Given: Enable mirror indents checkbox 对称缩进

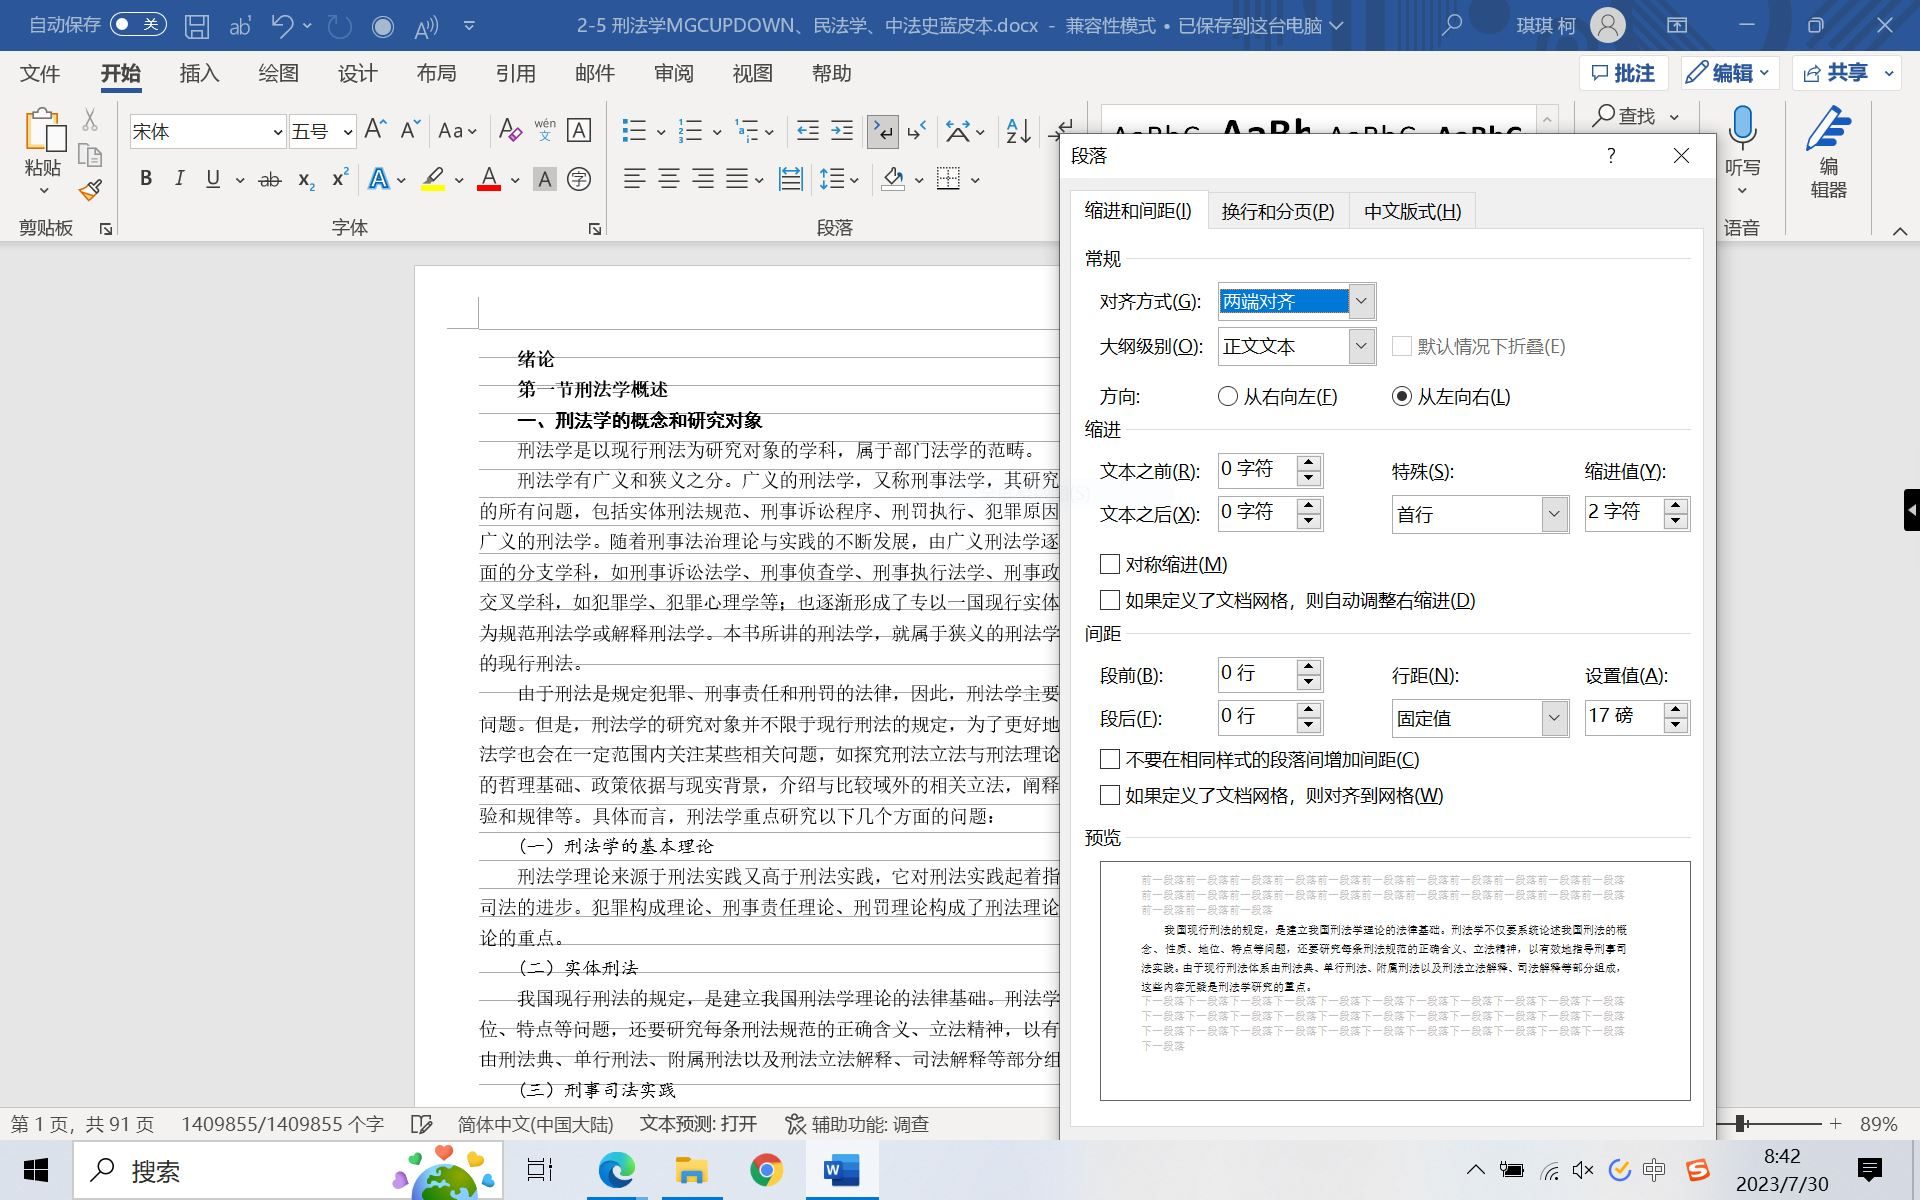Looking at the screenshot, I should pos(1110,565).
